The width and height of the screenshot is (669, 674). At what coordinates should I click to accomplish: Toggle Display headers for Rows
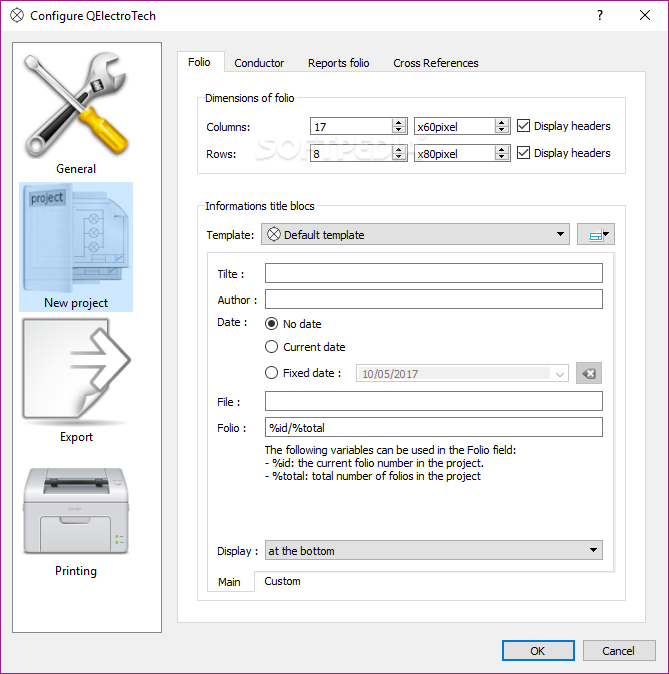(563, 153)
